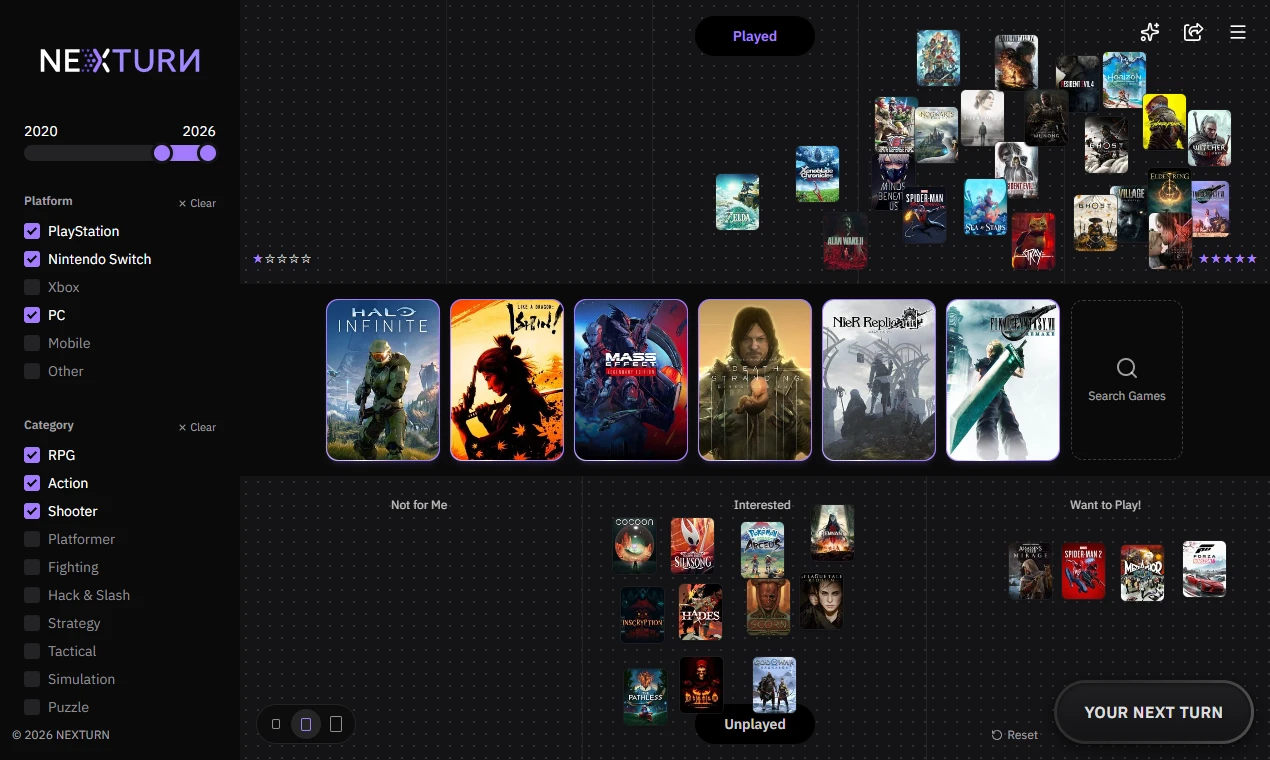The width and height of the screenshot is (1270, 760).
Task: Click the Reset button
Action: (x=1015, y=735)
